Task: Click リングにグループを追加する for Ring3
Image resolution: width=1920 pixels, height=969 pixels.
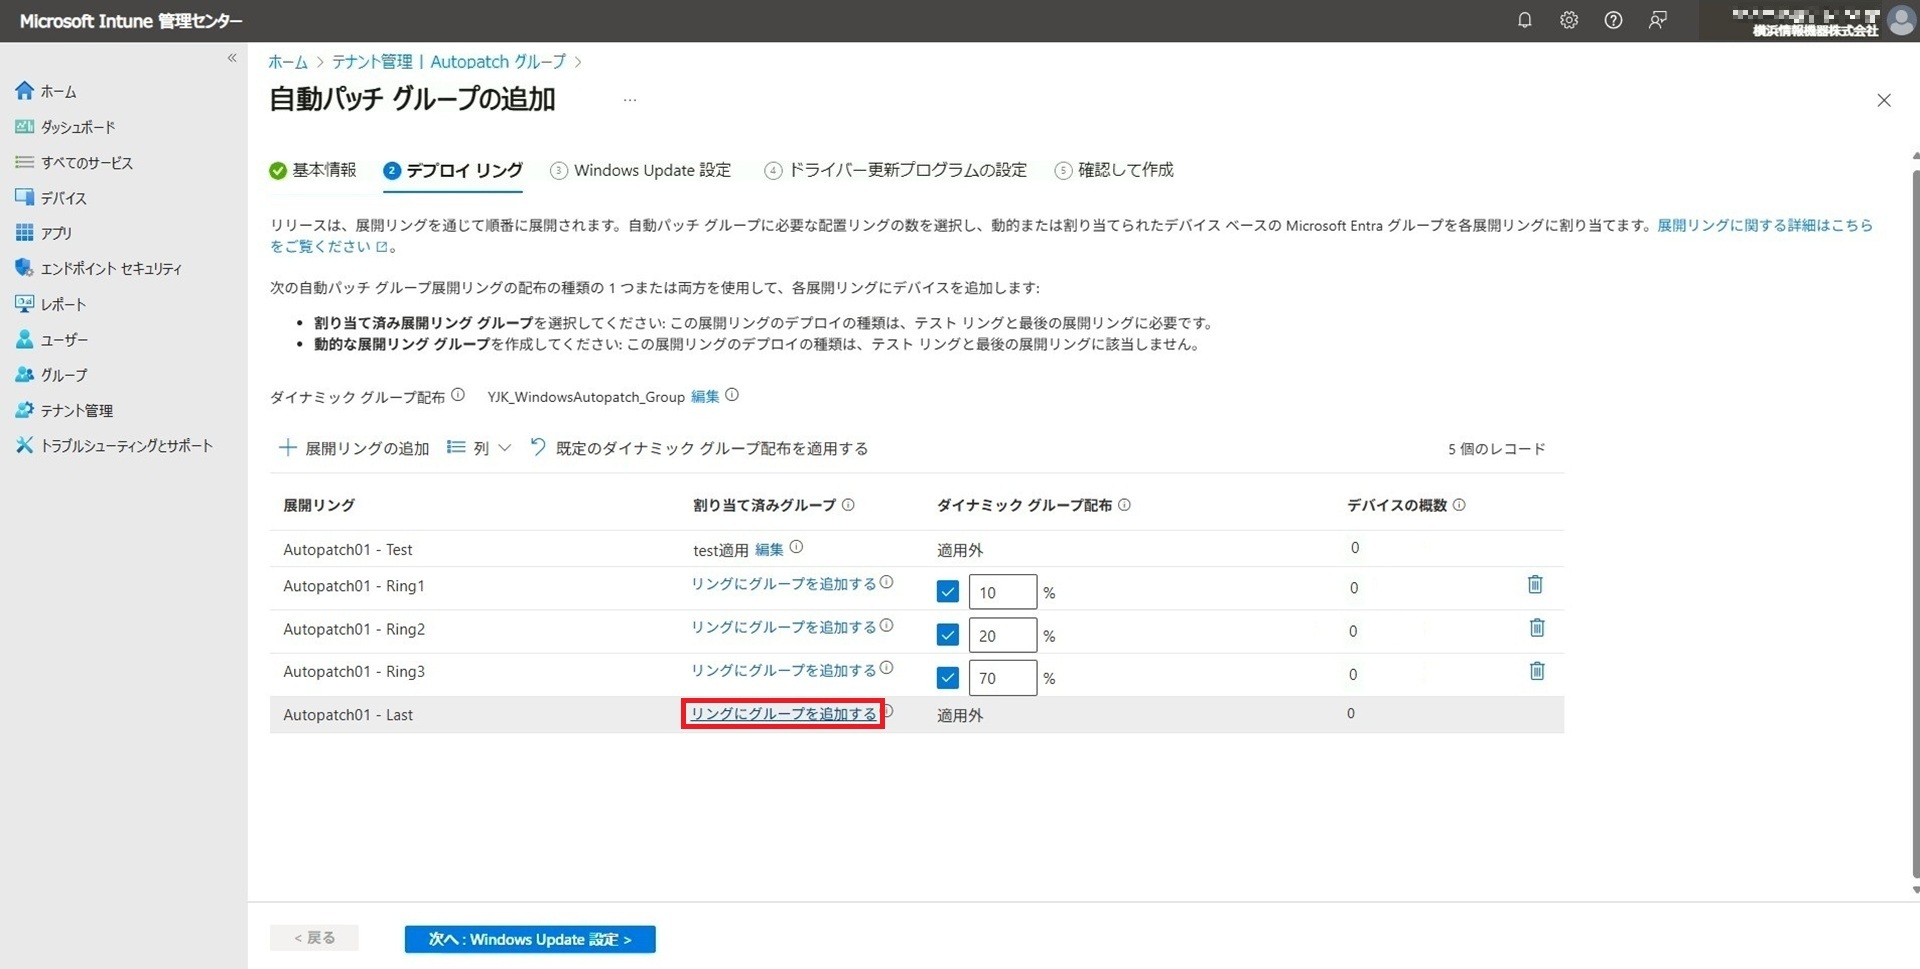Action: [x=783, y=670]
